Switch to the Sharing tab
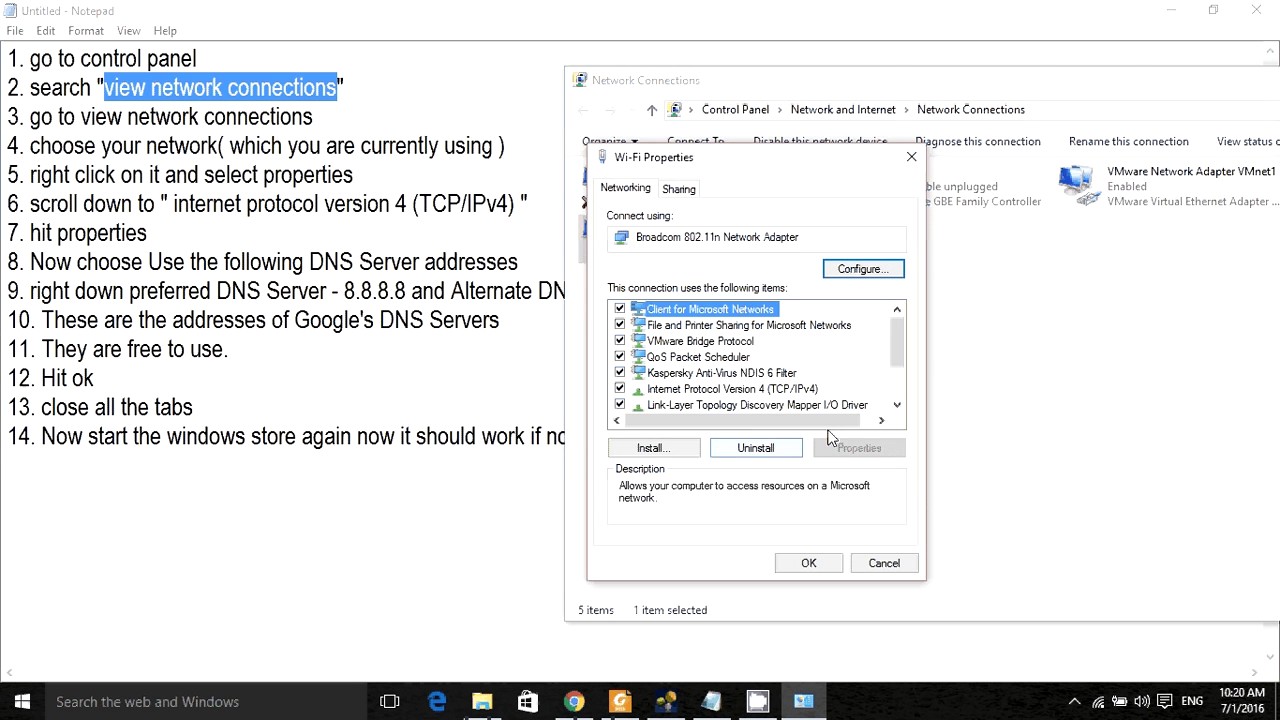This screenshot has height=720, width=1280. pos(679,189)
